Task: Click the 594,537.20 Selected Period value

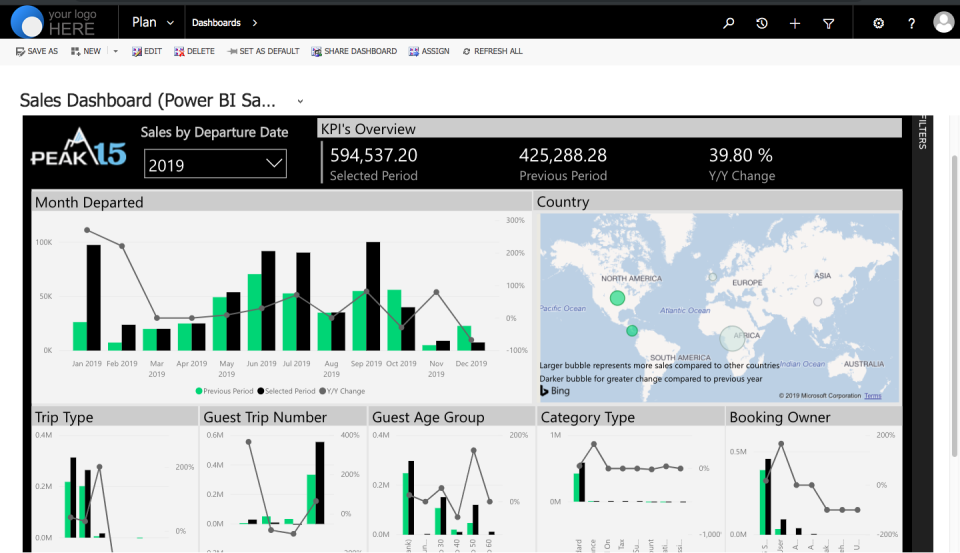Action: pyautogui.click(x=373, y=156)
